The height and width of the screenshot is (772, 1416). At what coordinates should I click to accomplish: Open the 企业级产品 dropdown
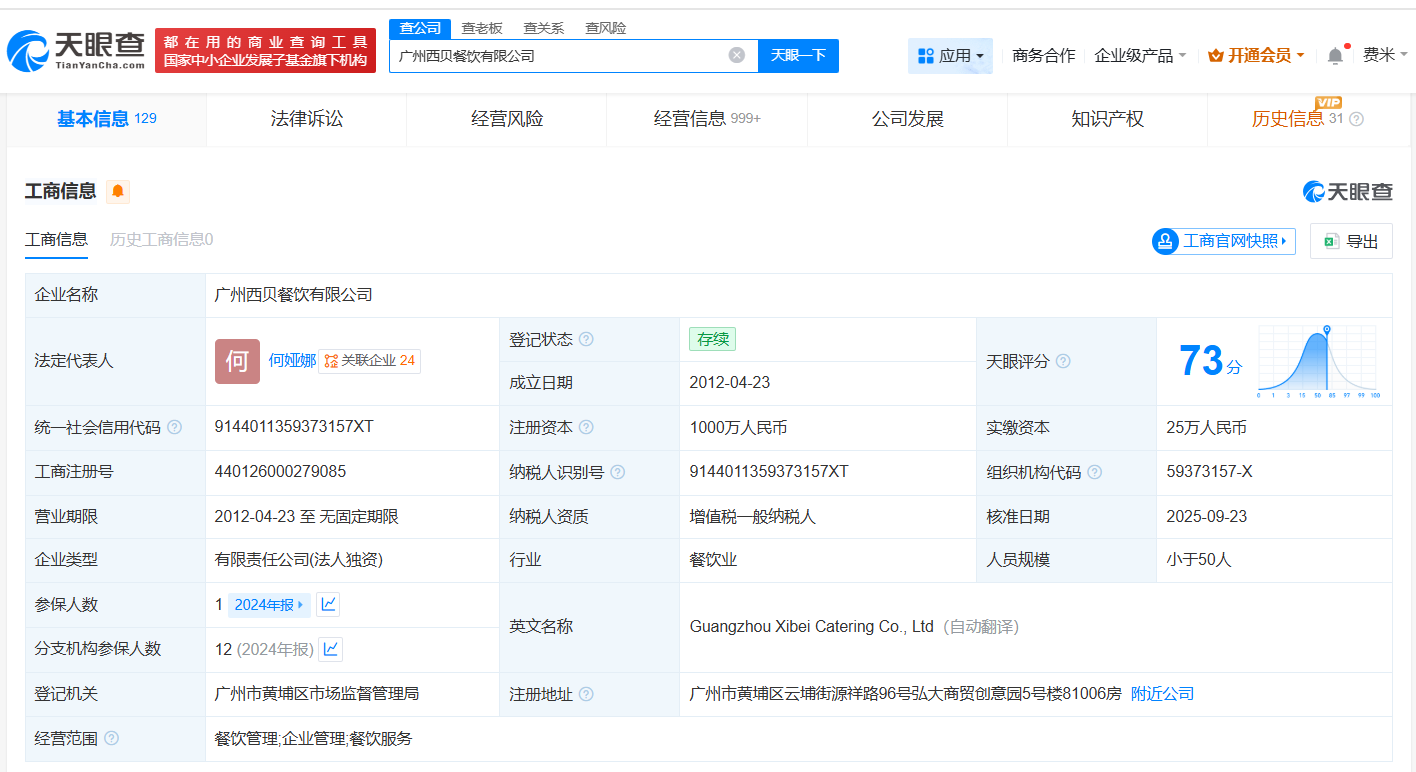[1140, 56]
